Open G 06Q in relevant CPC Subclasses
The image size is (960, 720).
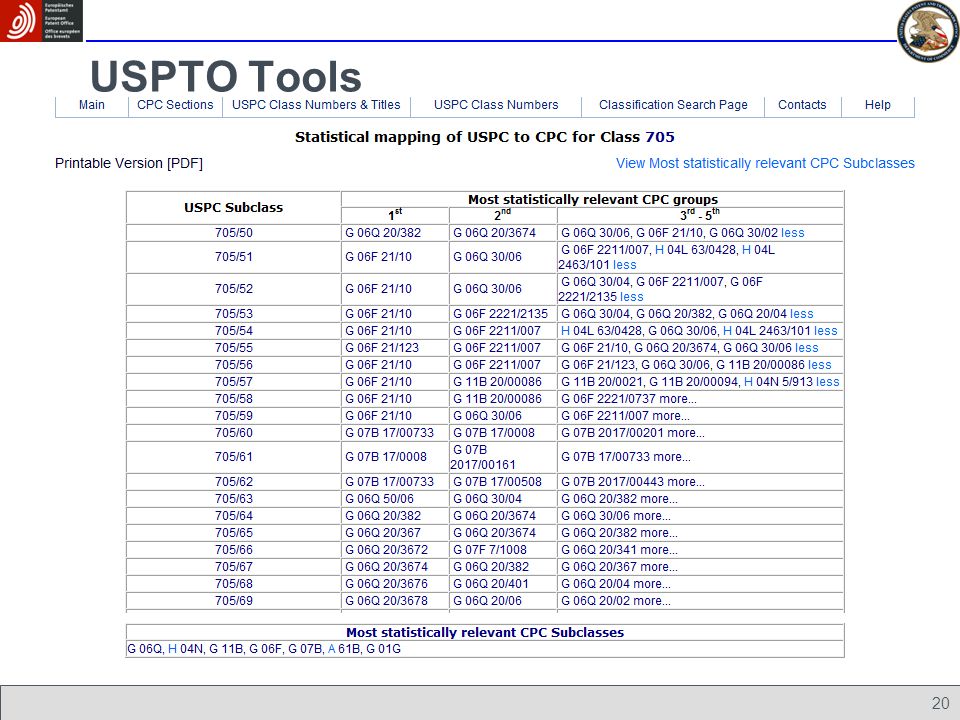144,649
